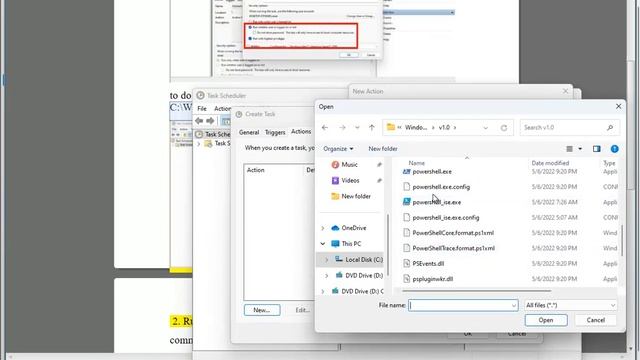Switch to General tab in Create Task
This screenshot has height=360, width=640.
pyautogui.click(x=249, y=132)
